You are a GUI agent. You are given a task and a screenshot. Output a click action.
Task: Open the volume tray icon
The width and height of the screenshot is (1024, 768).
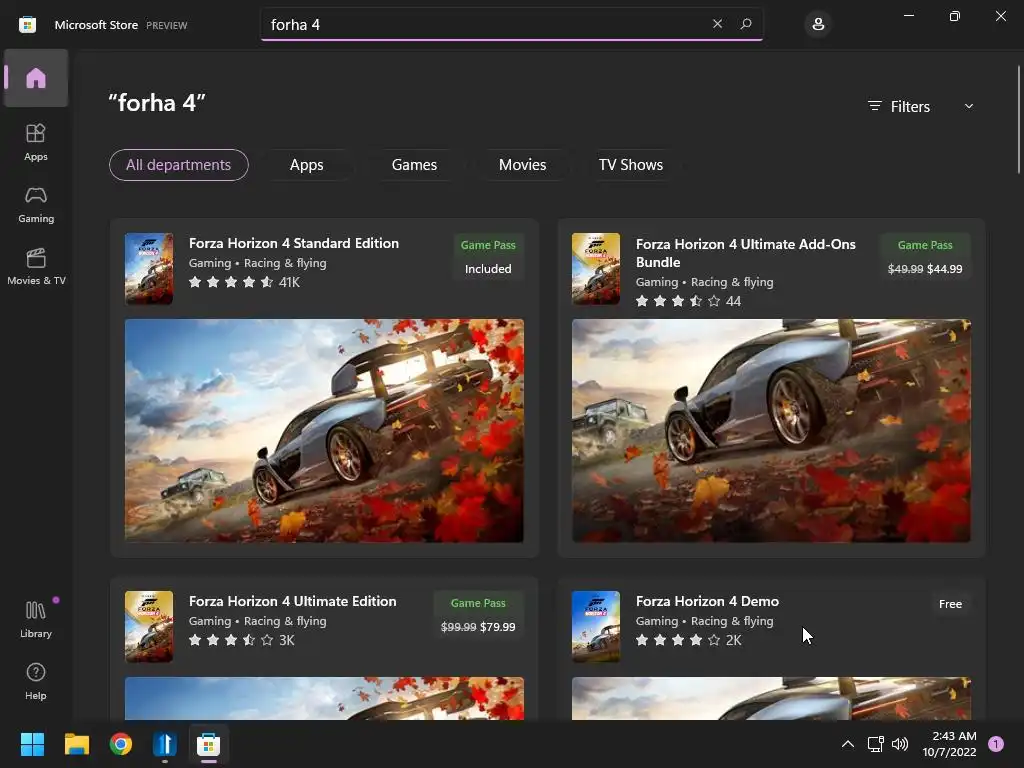tap(900, 744)
